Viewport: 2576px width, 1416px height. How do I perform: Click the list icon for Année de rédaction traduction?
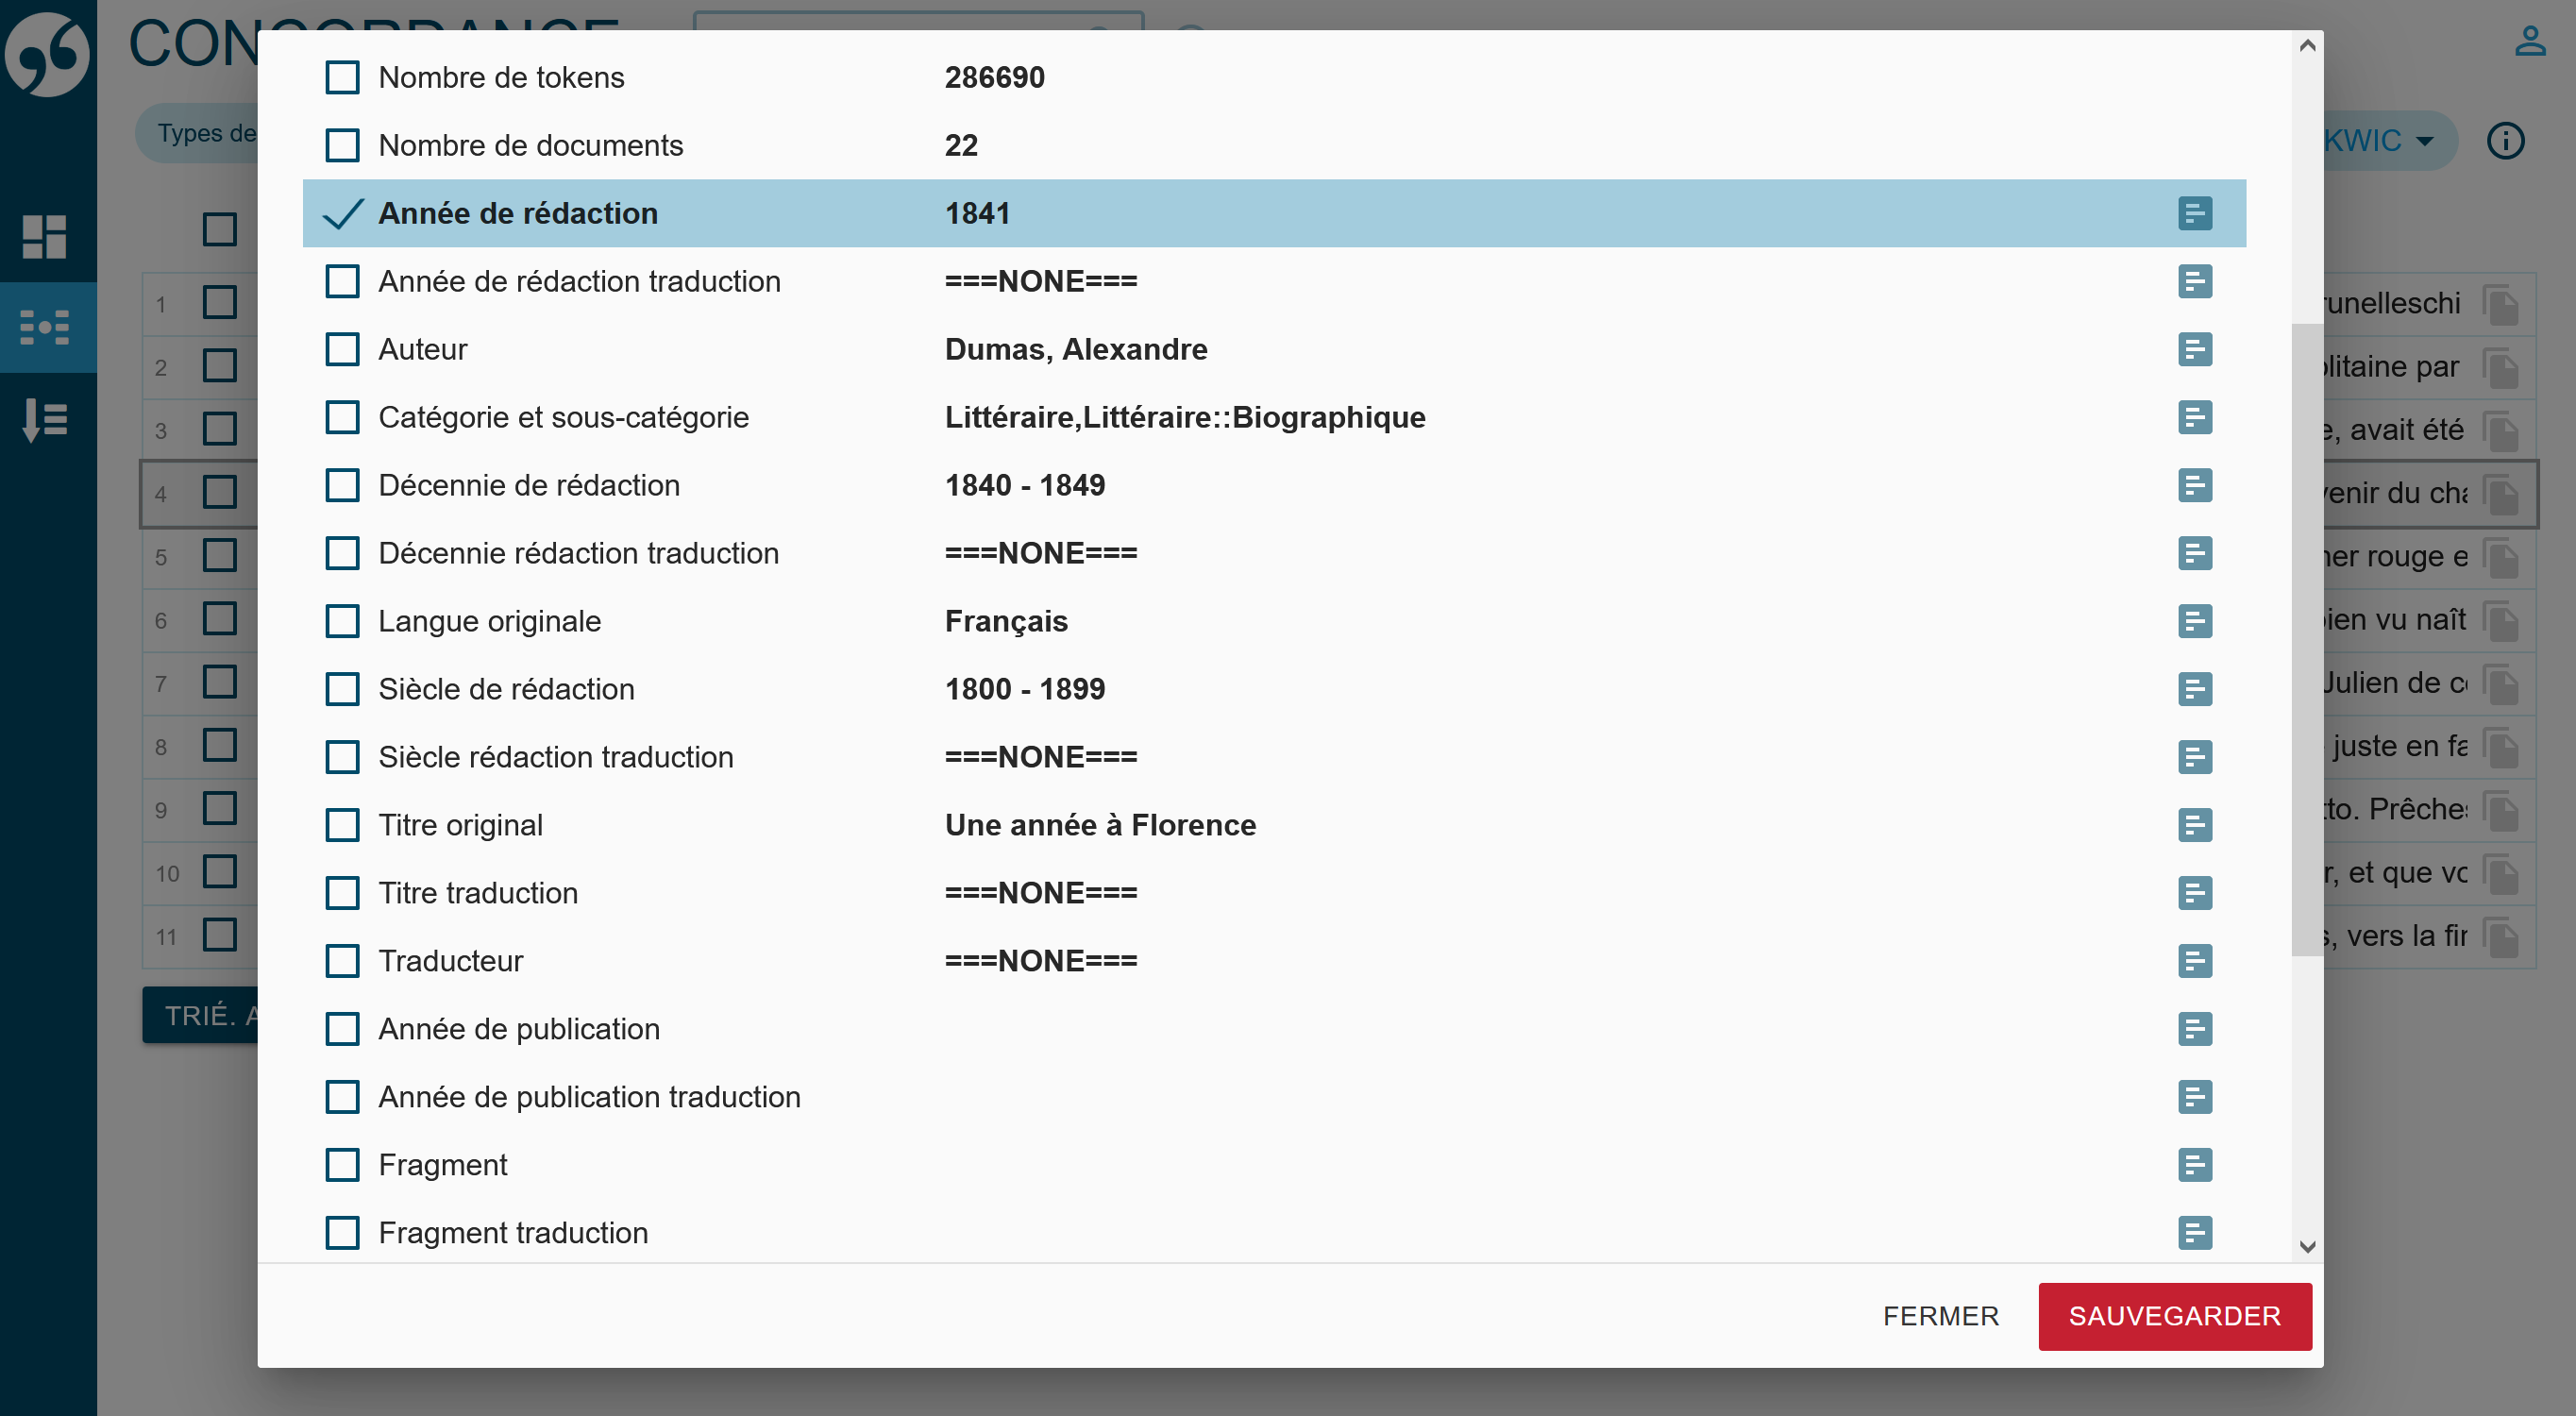(2194, 281)
